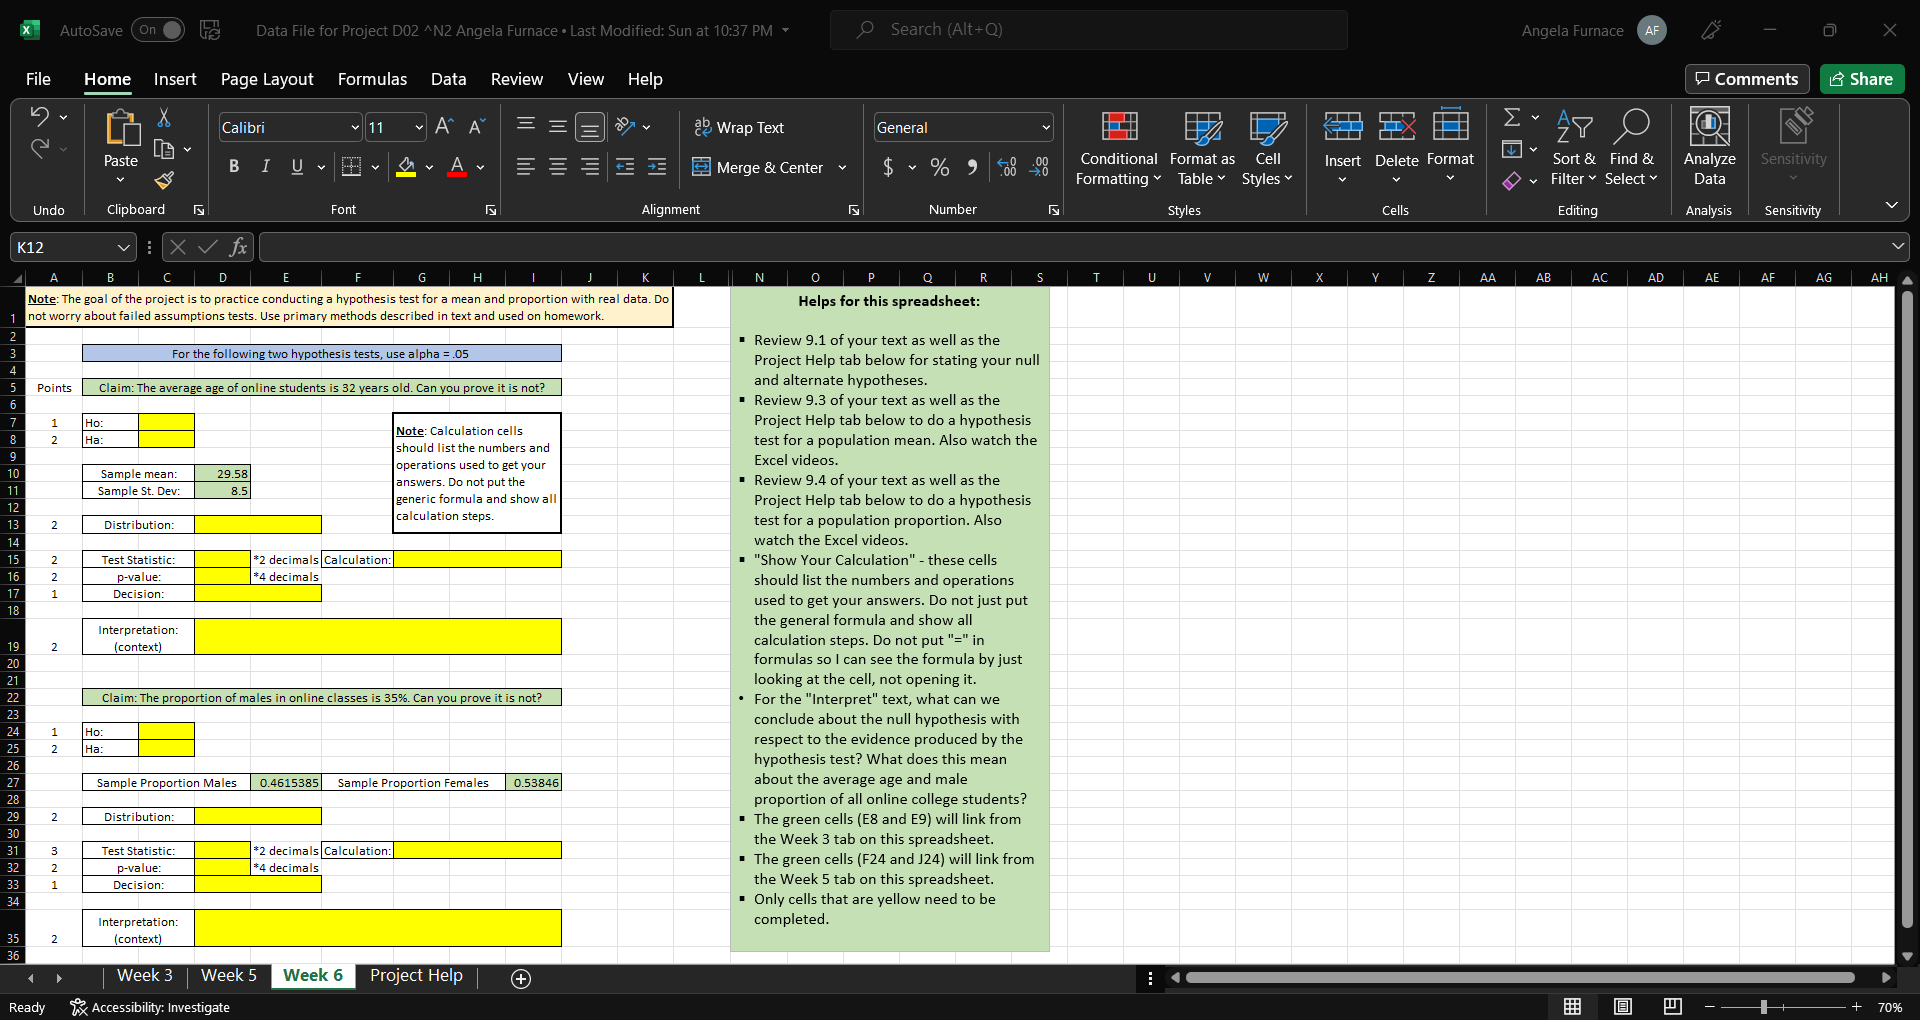Toggle Bold formatting

(233, 167)
